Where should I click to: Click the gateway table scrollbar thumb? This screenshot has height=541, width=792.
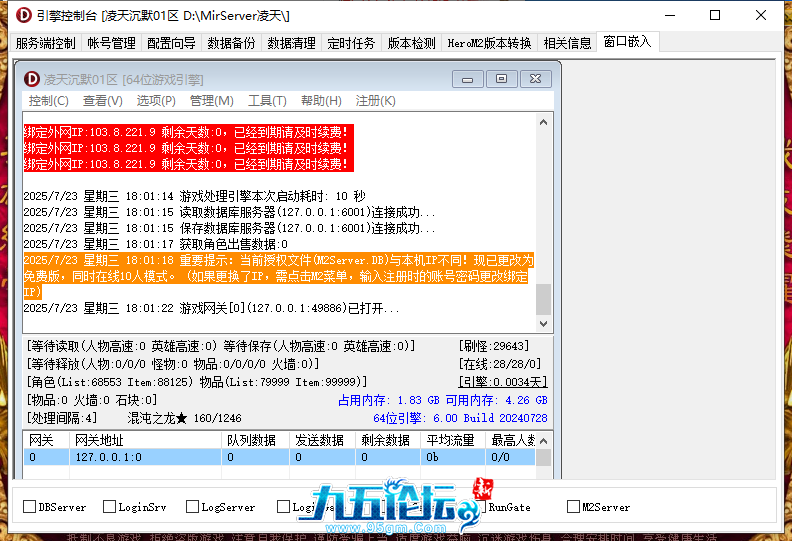coord(543,457)
